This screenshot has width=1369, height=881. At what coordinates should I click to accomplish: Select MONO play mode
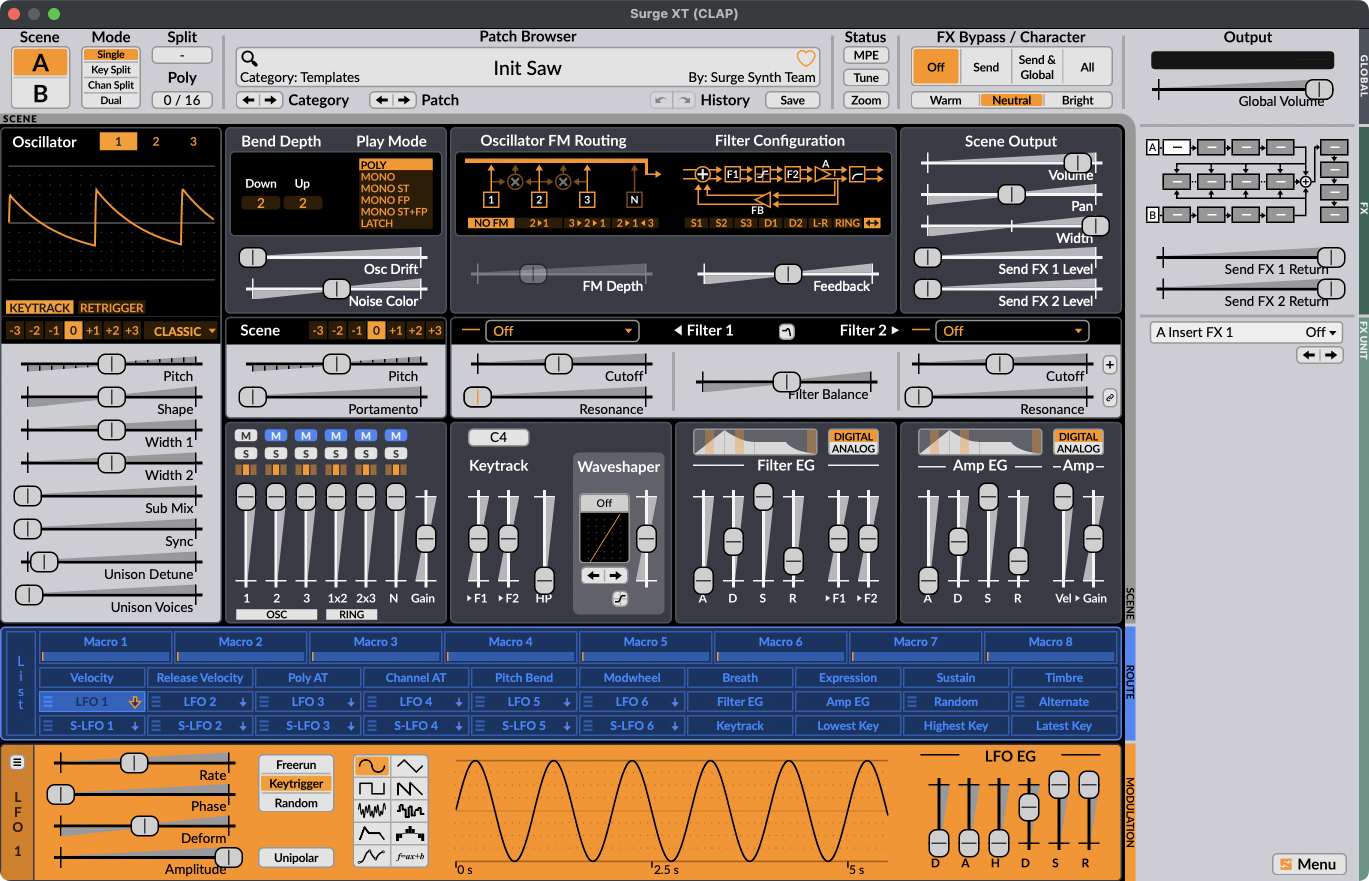click(x=396, y=177)
